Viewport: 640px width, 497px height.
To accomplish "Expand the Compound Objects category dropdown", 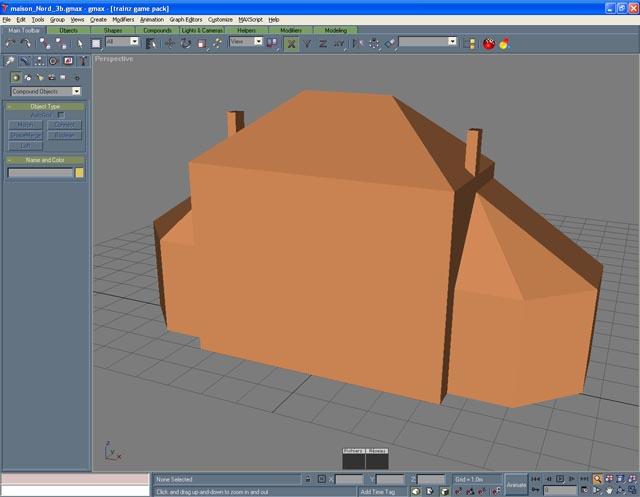I will tap(46, 91).
